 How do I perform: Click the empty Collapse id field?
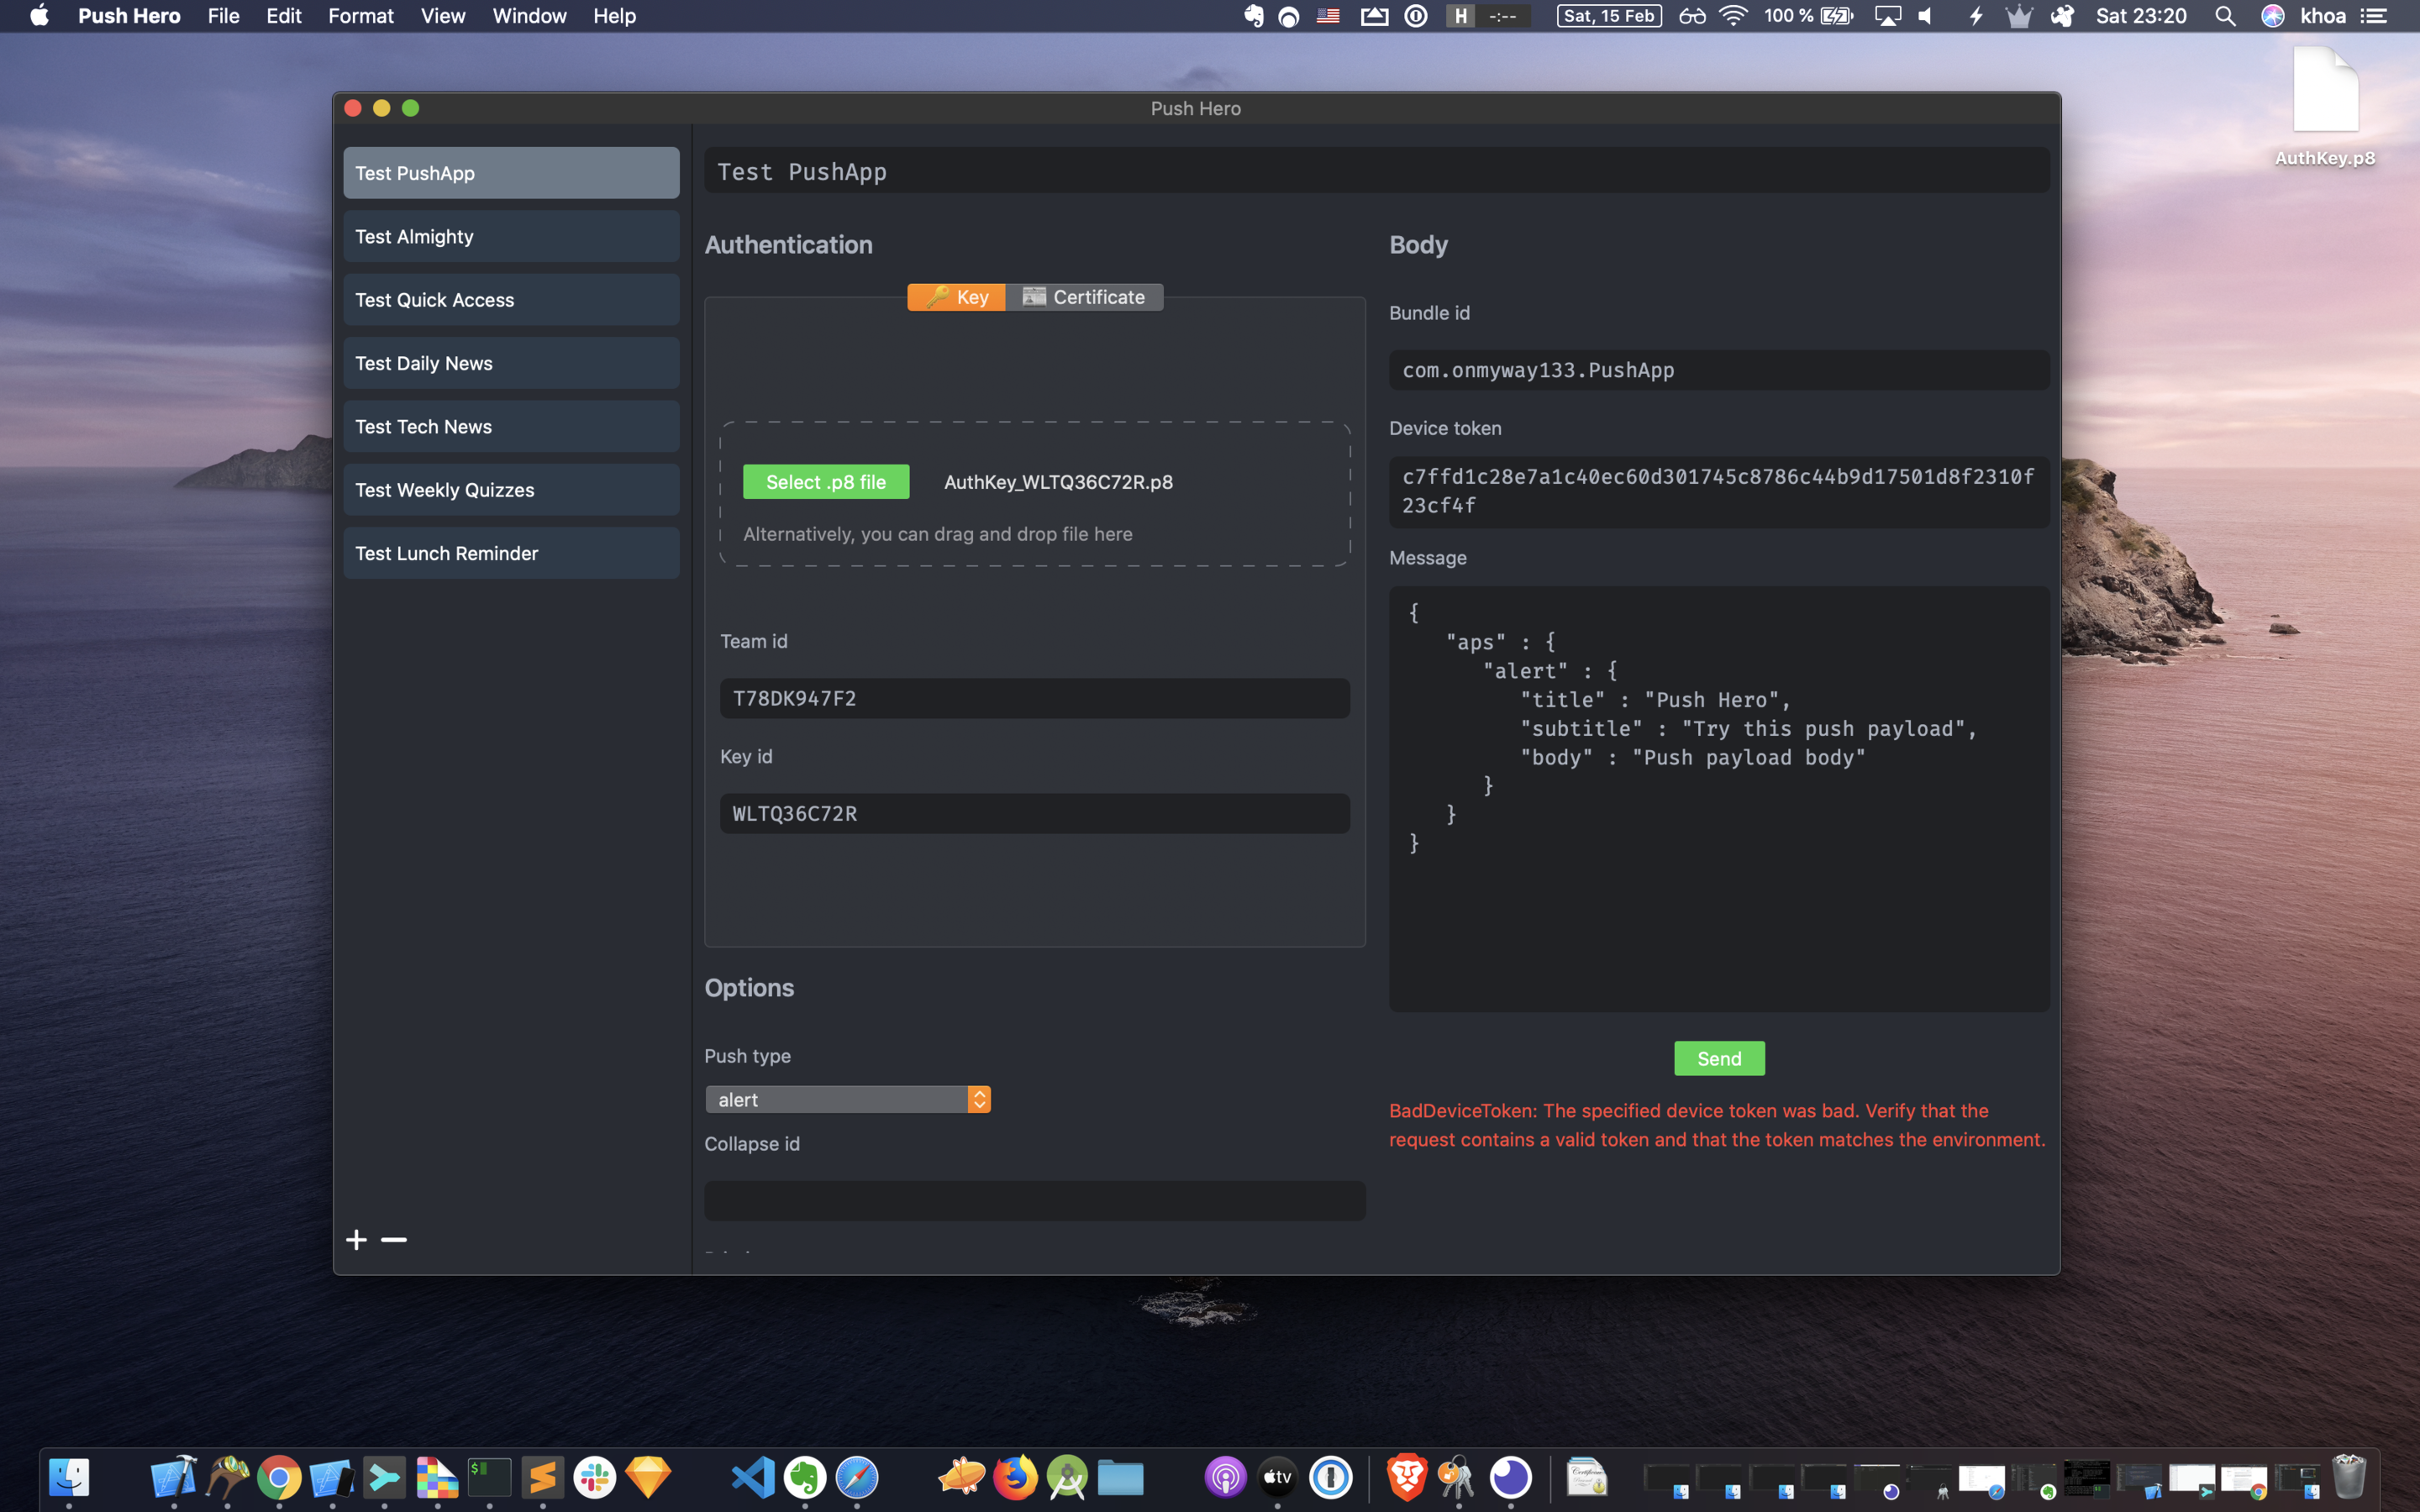pos(1035,1200)
